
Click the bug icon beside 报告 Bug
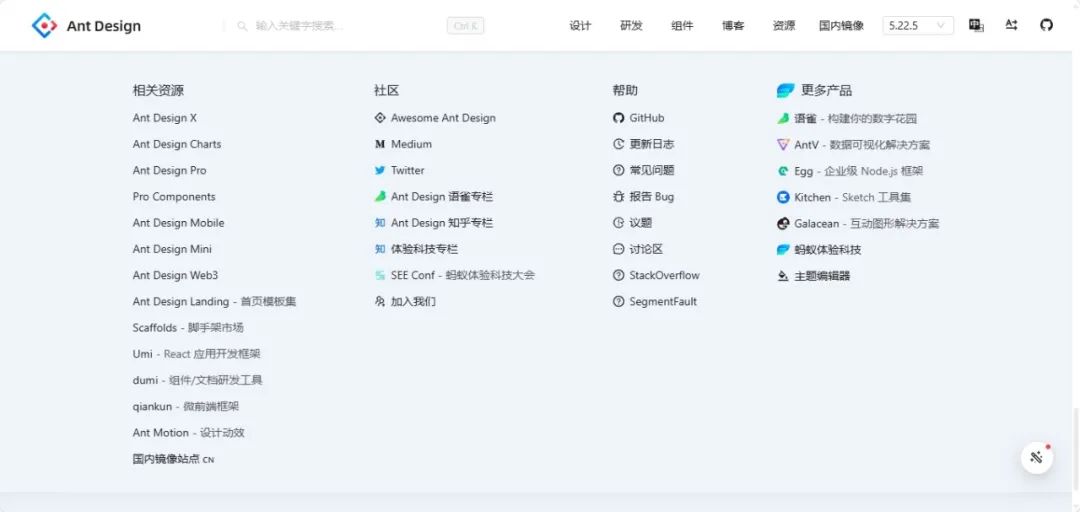pyautogui.click(x=618, y=196)
